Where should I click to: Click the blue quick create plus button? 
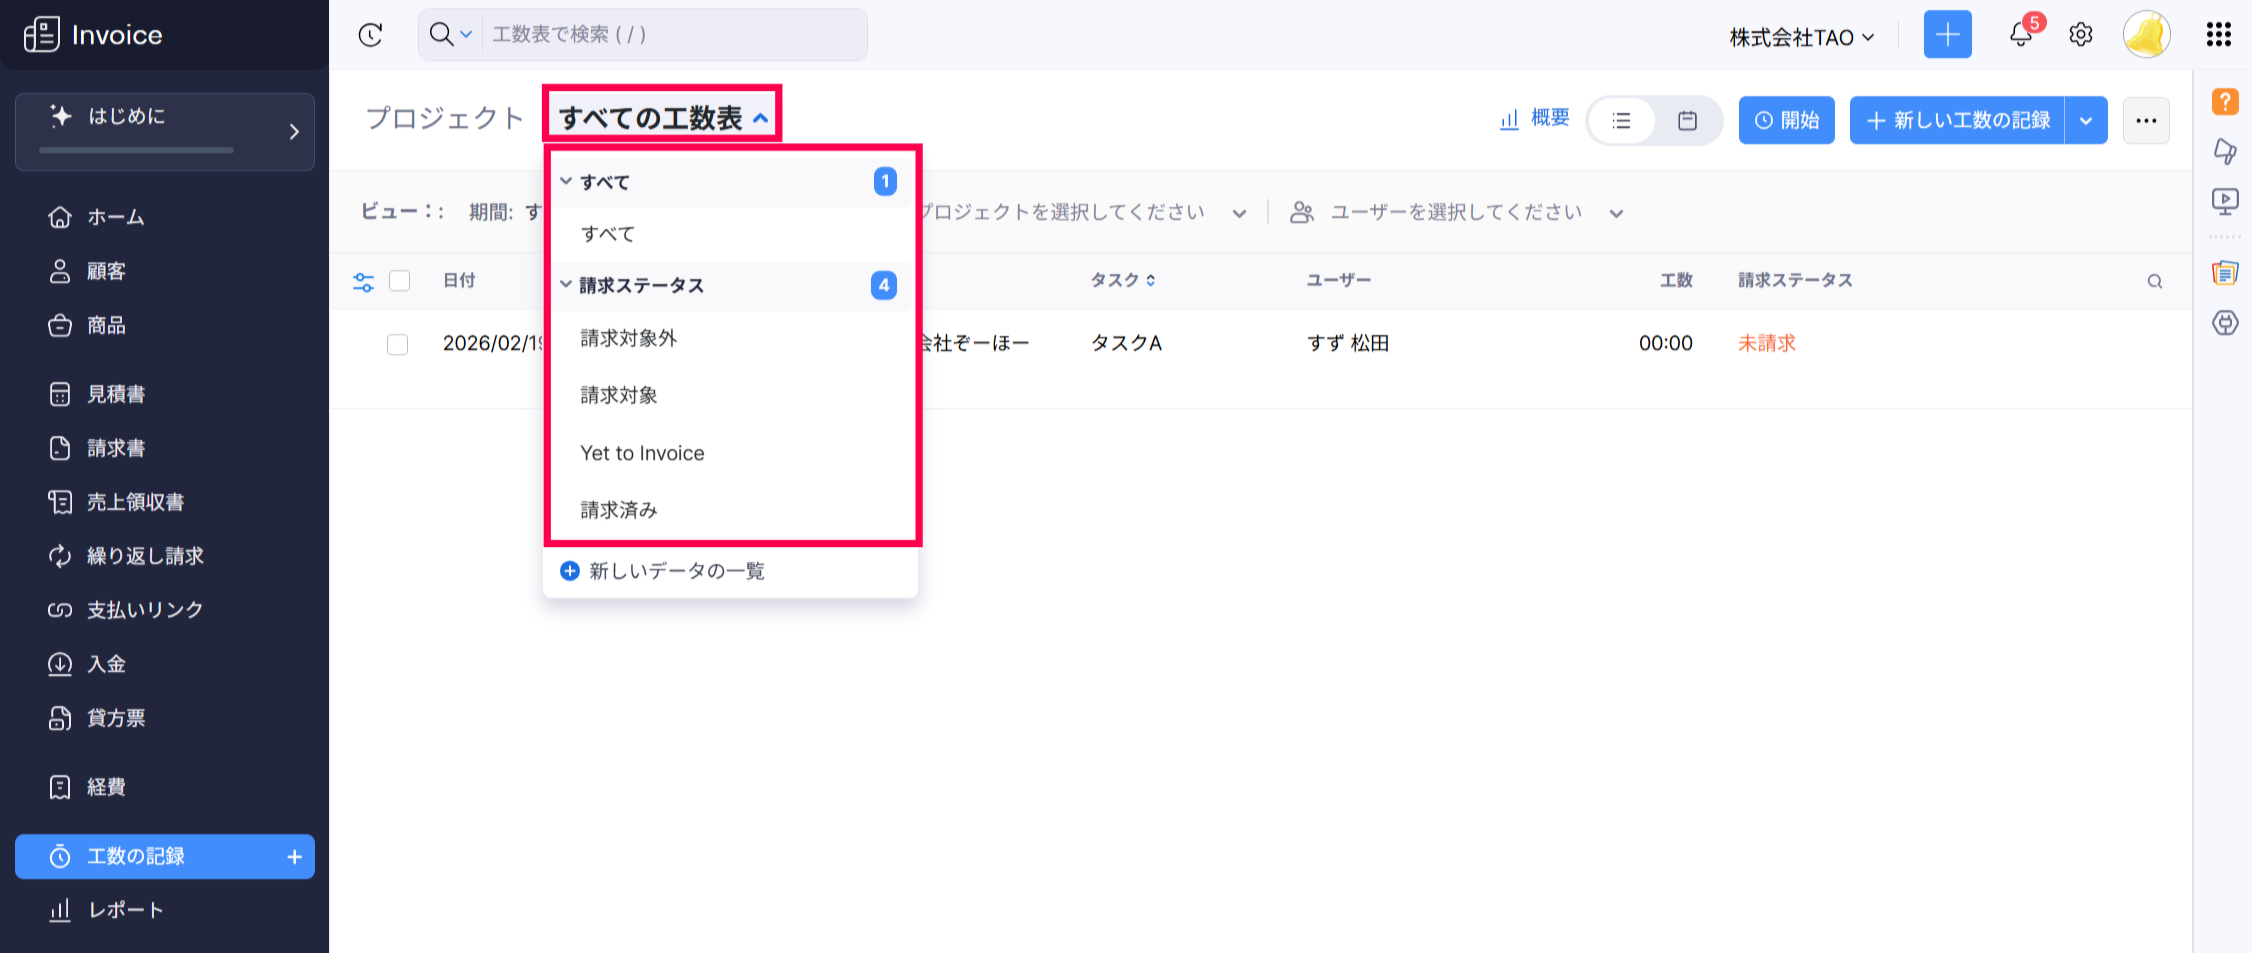pyautogui.click(x=1947, y=35)
